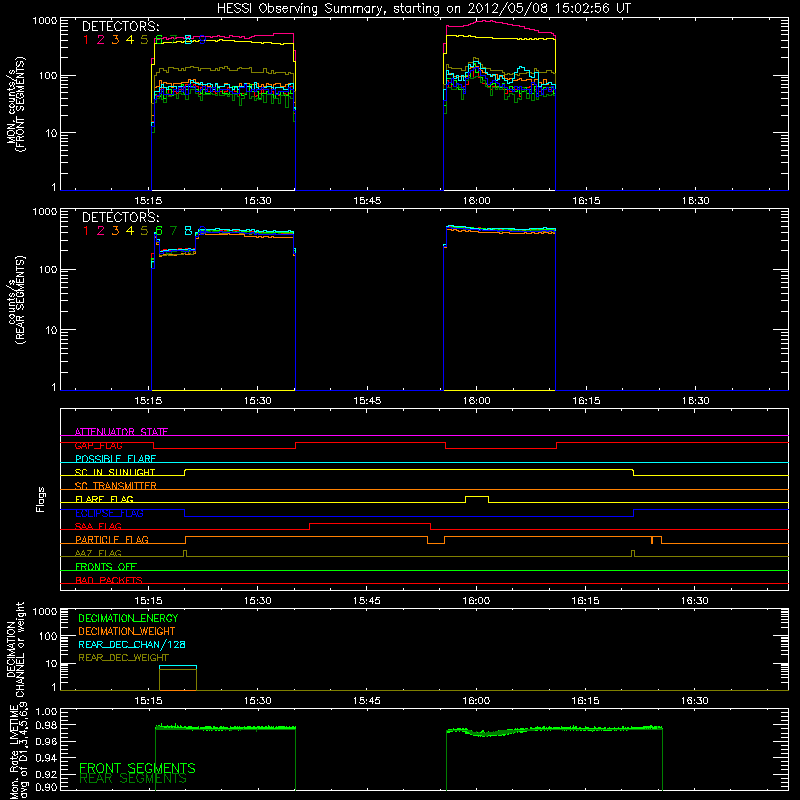This screenshot has height=800, width=800.
Task: Click the HESSI Observing Summary title text
Action: click(424, 9)
